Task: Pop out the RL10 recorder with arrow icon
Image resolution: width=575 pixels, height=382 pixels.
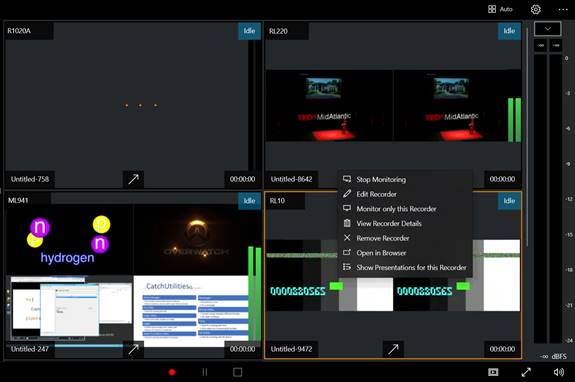Action: click(x=393, y=349)
